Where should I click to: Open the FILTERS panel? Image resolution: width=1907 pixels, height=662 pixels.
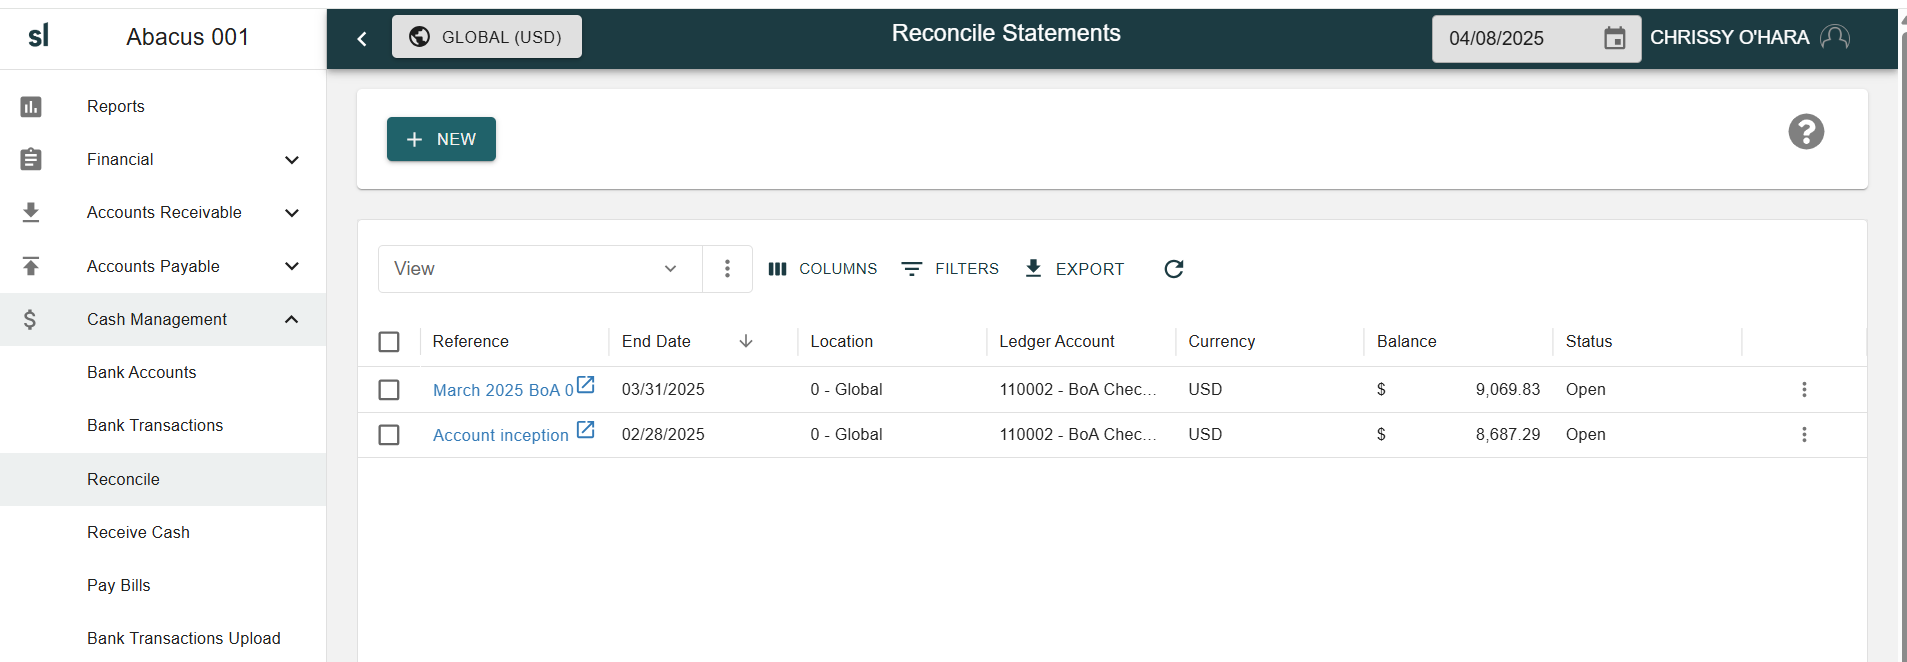click(950, 268)
